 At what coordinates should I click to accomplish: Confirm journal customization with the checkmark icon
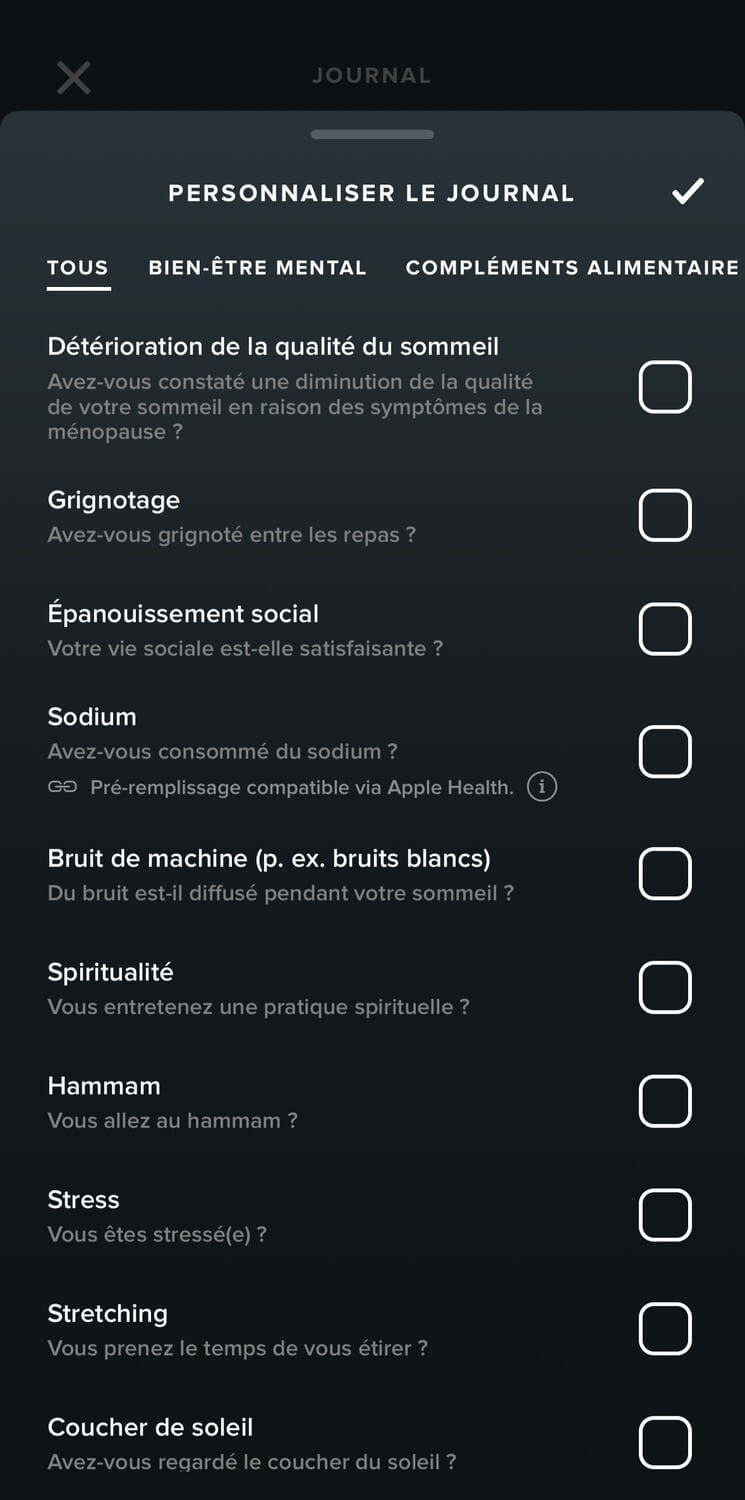coord(687,191)
